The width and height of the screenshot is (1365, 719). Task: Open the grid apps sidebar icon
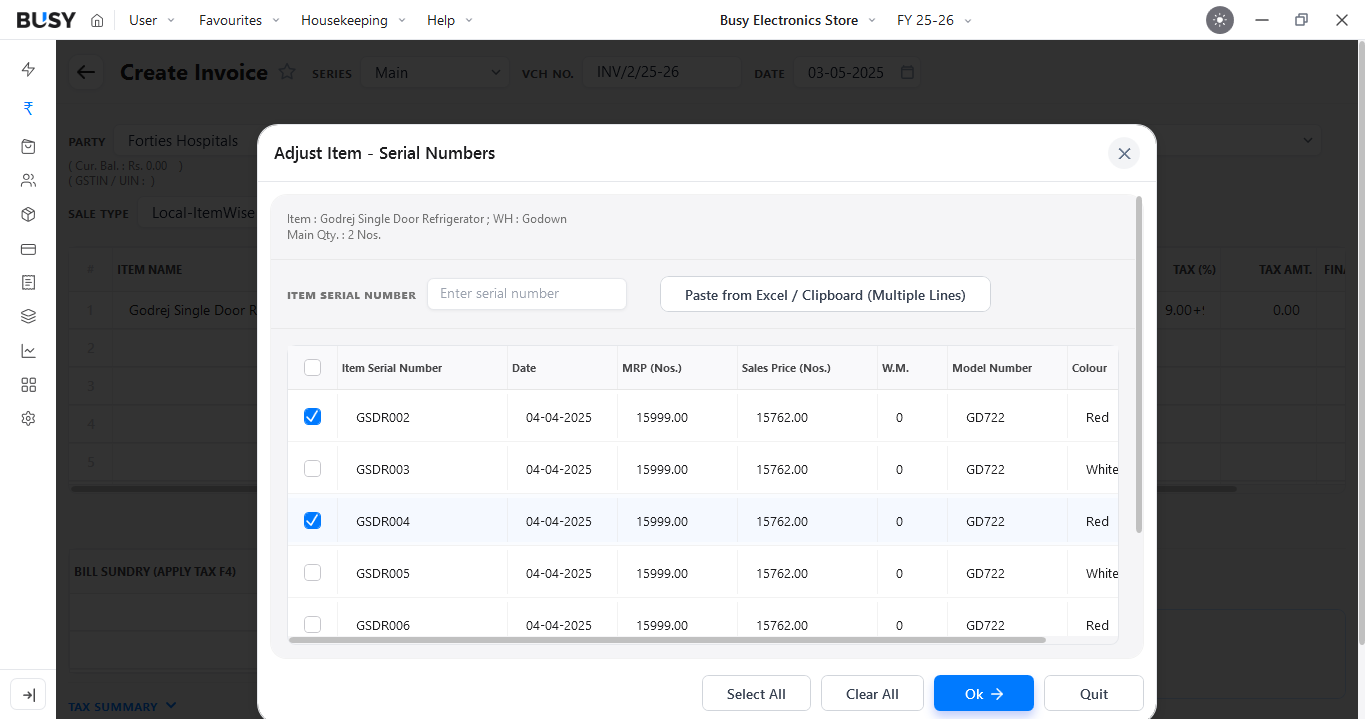(28, 385)
